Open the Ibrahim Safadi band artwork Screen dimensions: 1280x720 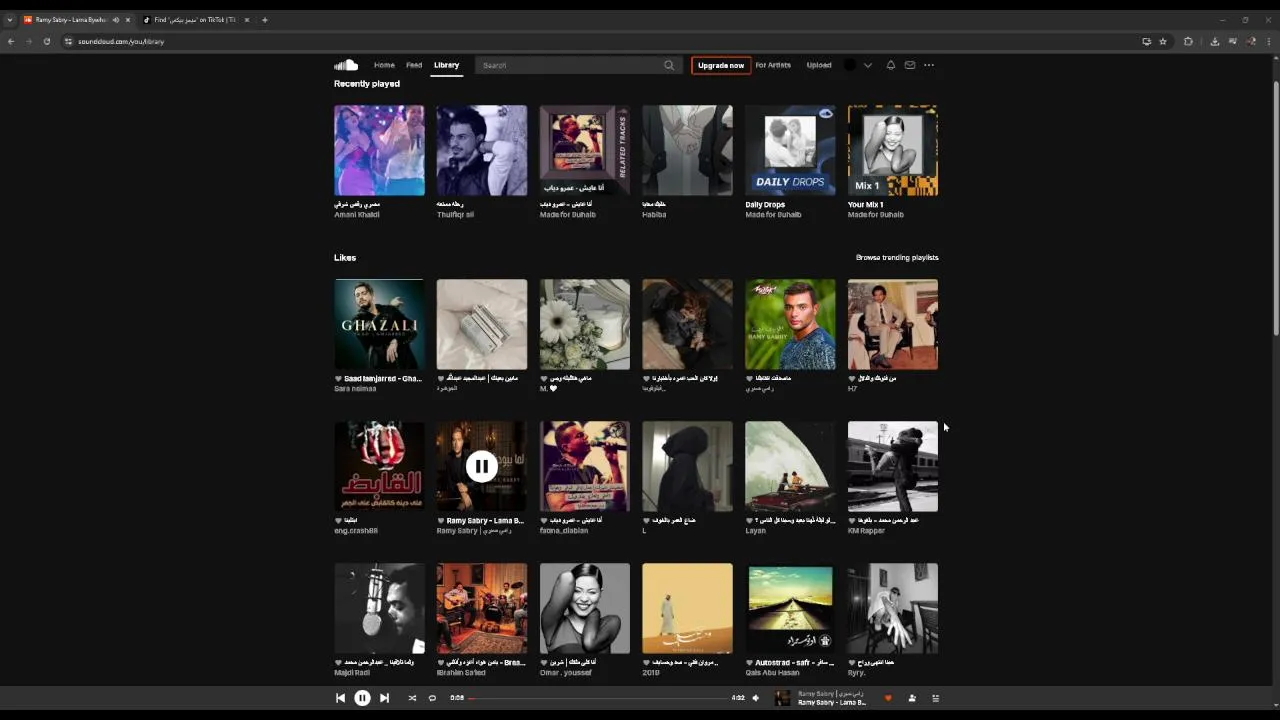pos(481,608)
